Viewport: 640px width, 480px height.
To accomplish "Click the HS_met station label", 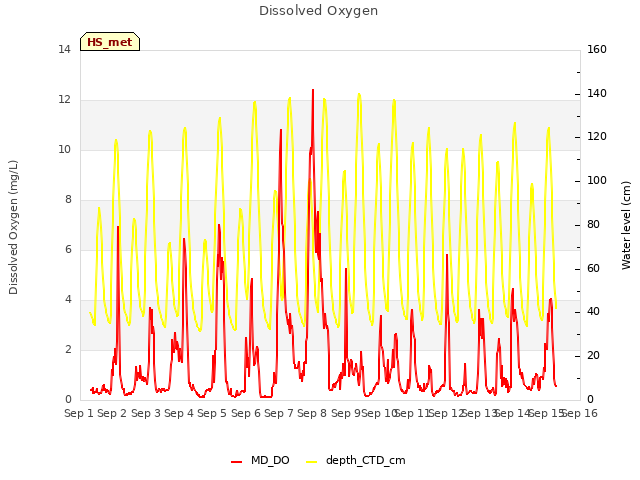I will click(110, 42).
